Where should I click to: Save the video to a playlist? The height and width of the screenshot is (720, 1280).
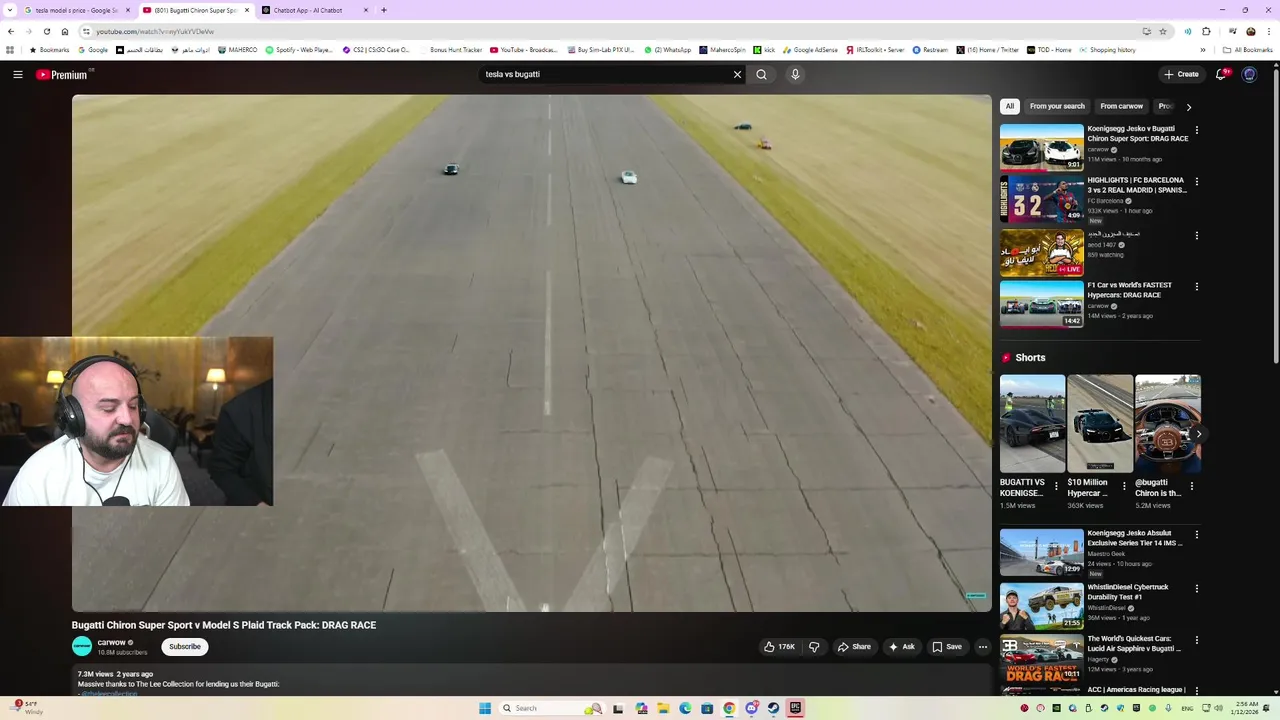pyautogui.click(x=947, y=647)
